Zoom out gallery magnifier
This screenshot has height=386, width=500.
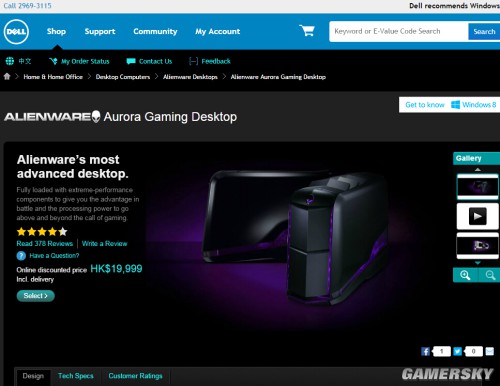490,275
